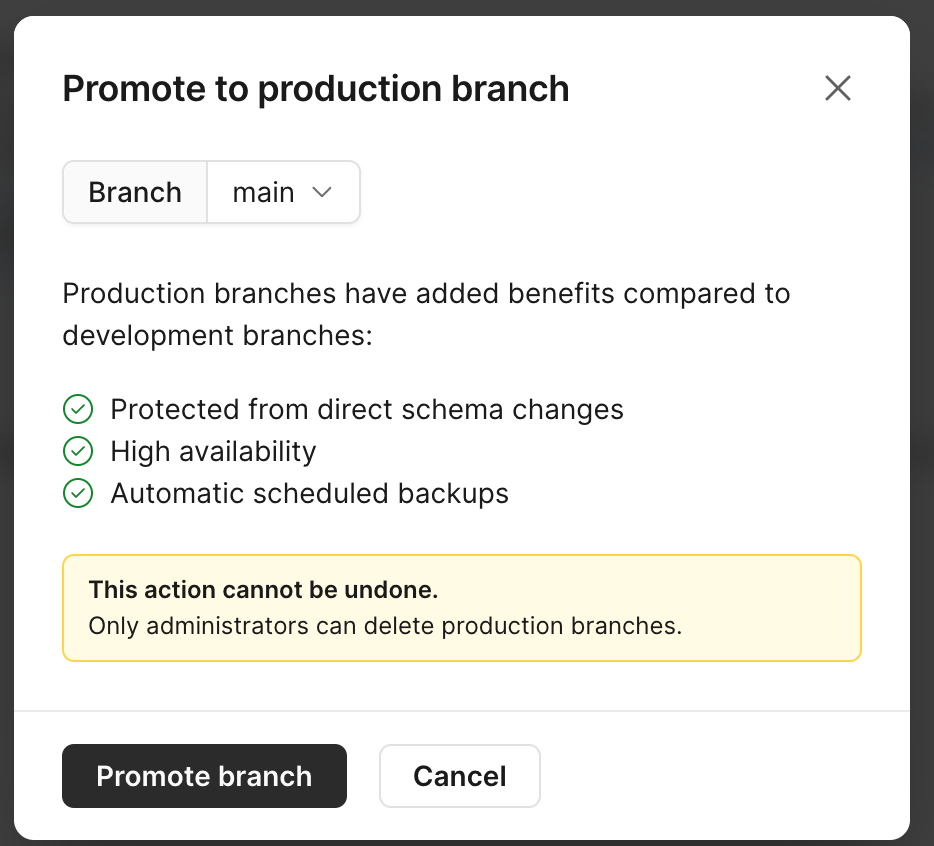
Task: Click the check icon beside Protected from schema changes
Action: 78,409
